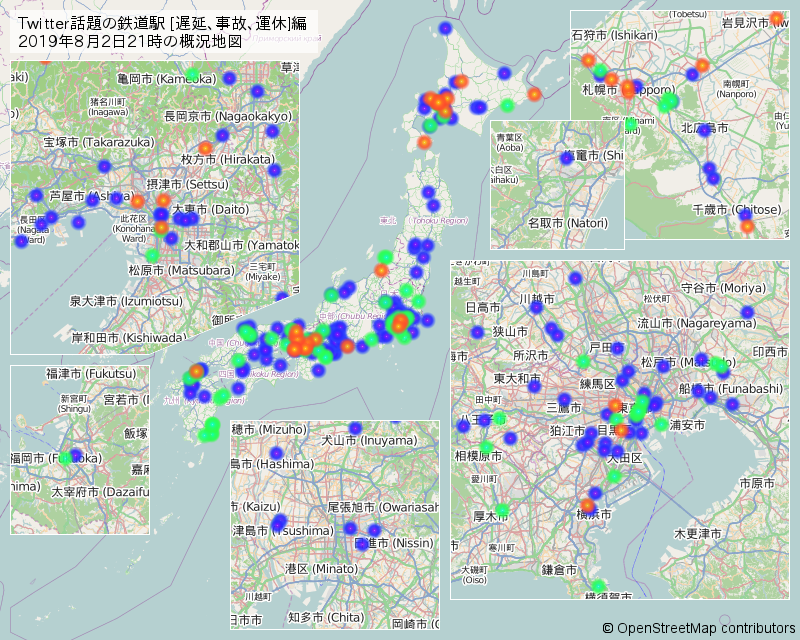Click the orange marker above the 枚方市 label

(205, 148)
